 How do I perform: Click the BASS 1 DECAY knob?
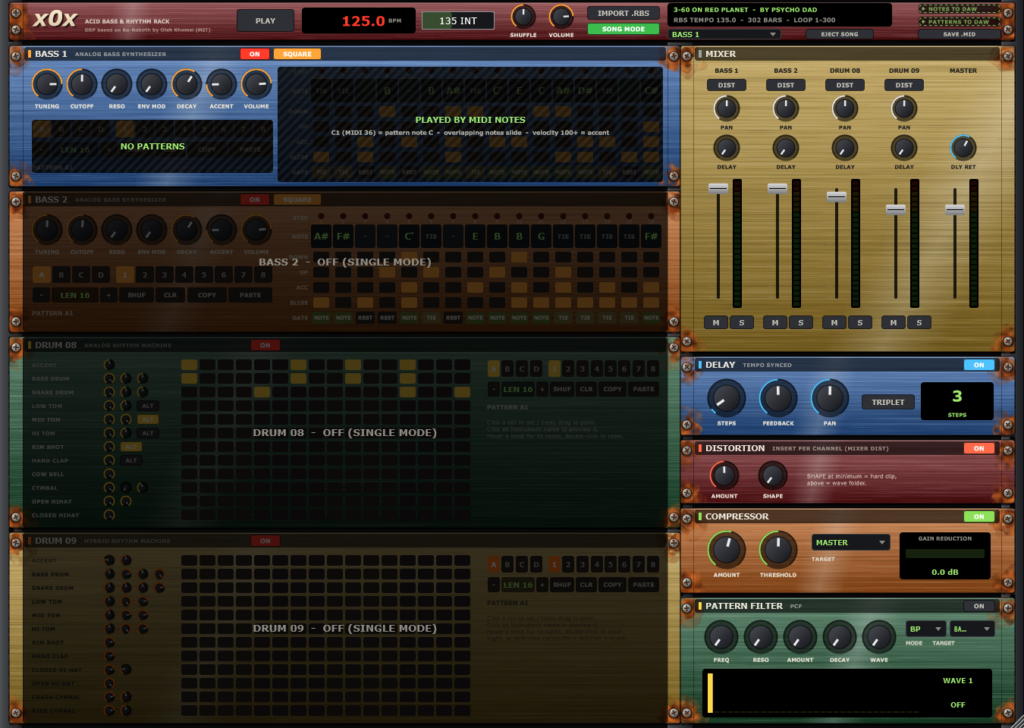[186, 84]
